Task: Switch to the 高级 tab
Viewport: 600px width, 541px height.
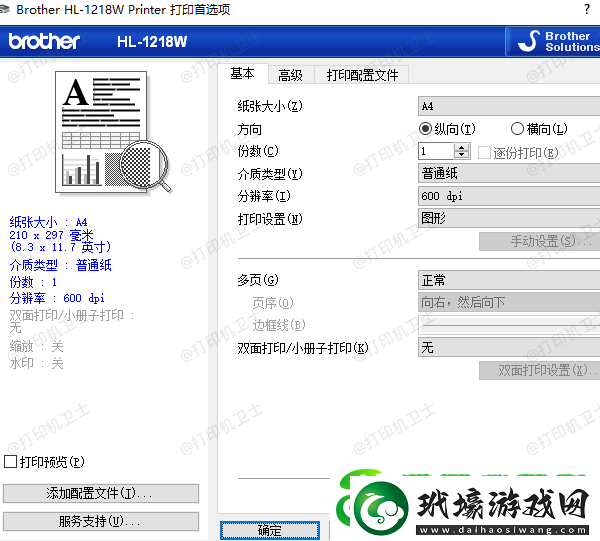Action: pos(290,75)
